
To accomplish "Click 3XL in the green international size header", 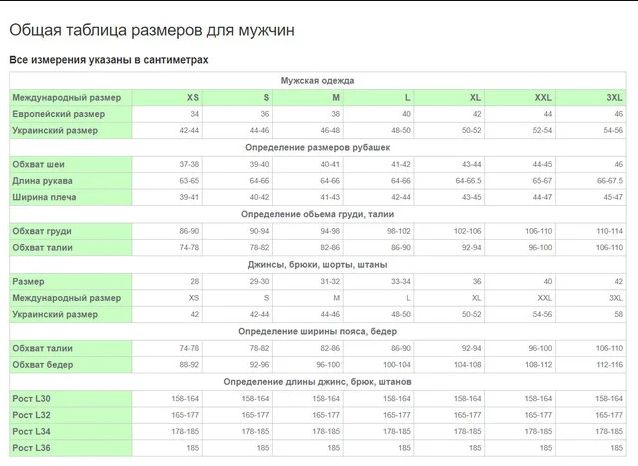I will (614, 98).
